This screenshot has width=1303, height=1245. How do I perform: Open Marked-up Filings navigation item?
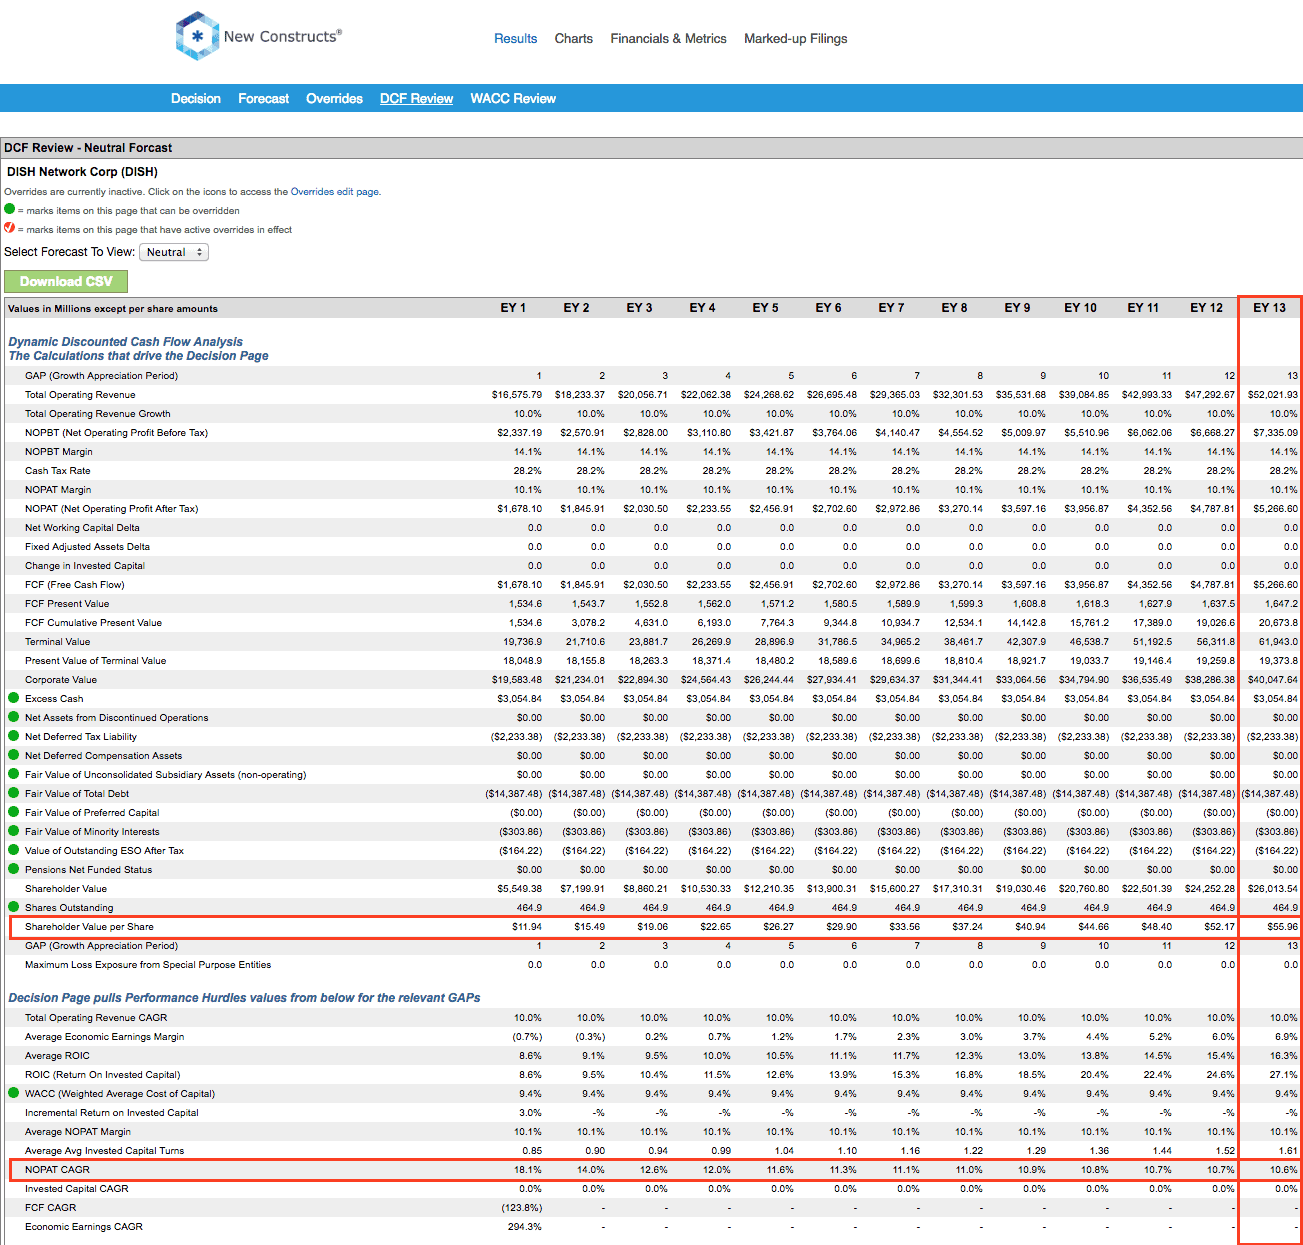pos(796,38)
